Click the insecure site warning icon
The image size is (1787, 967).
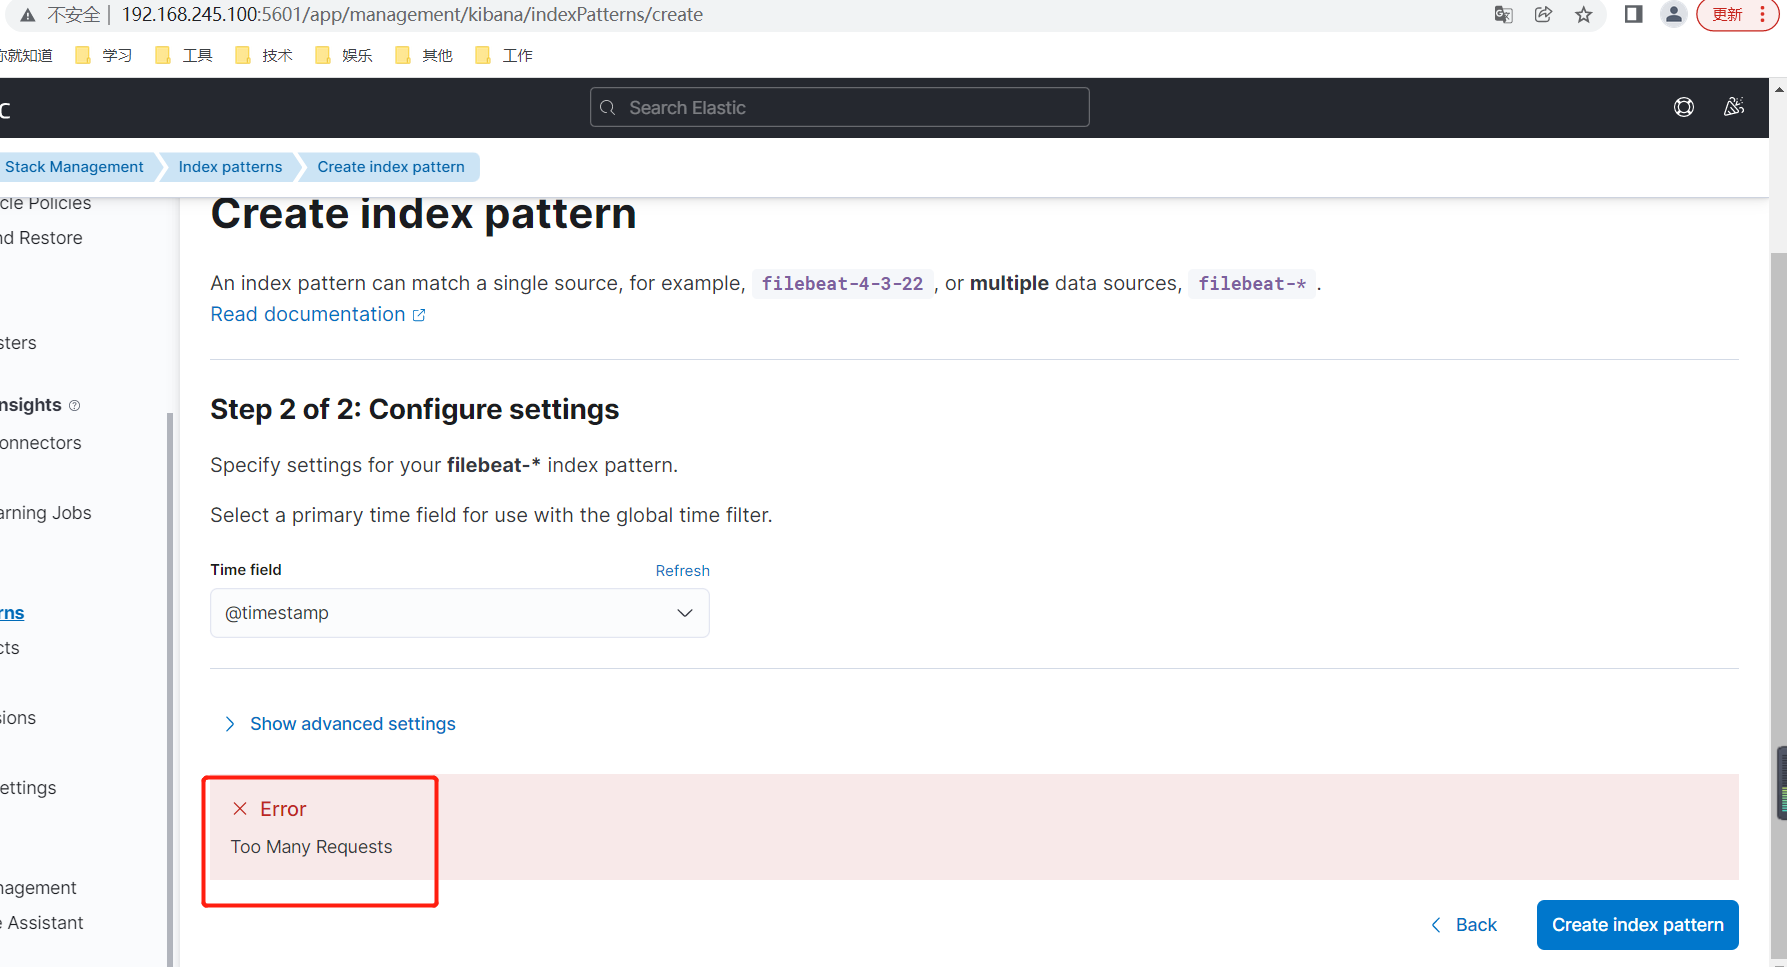(x=28, y=15)
